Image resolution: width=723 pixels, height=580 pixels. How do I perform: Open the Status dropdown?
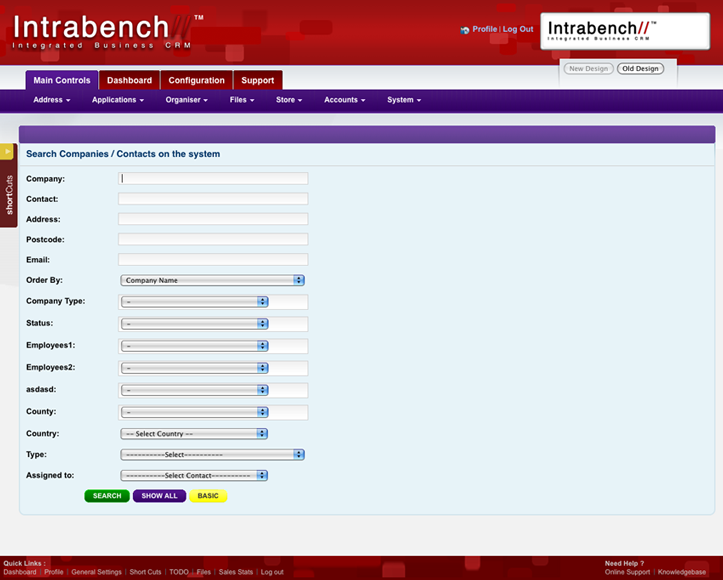(195, 324)
